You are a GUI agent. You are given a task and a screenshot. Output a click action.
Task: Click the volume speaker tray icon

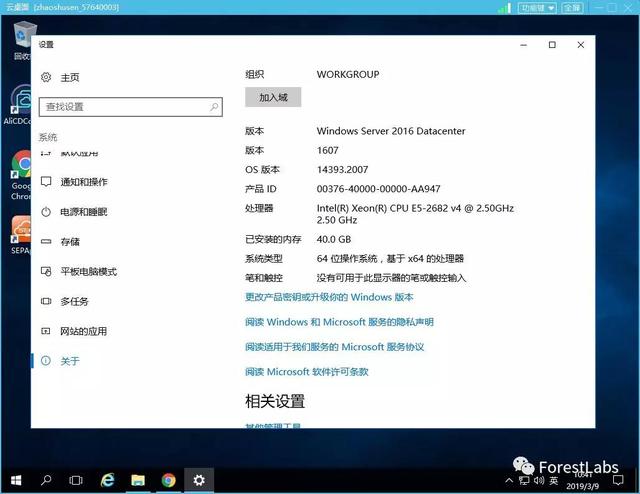coord(539,481)
